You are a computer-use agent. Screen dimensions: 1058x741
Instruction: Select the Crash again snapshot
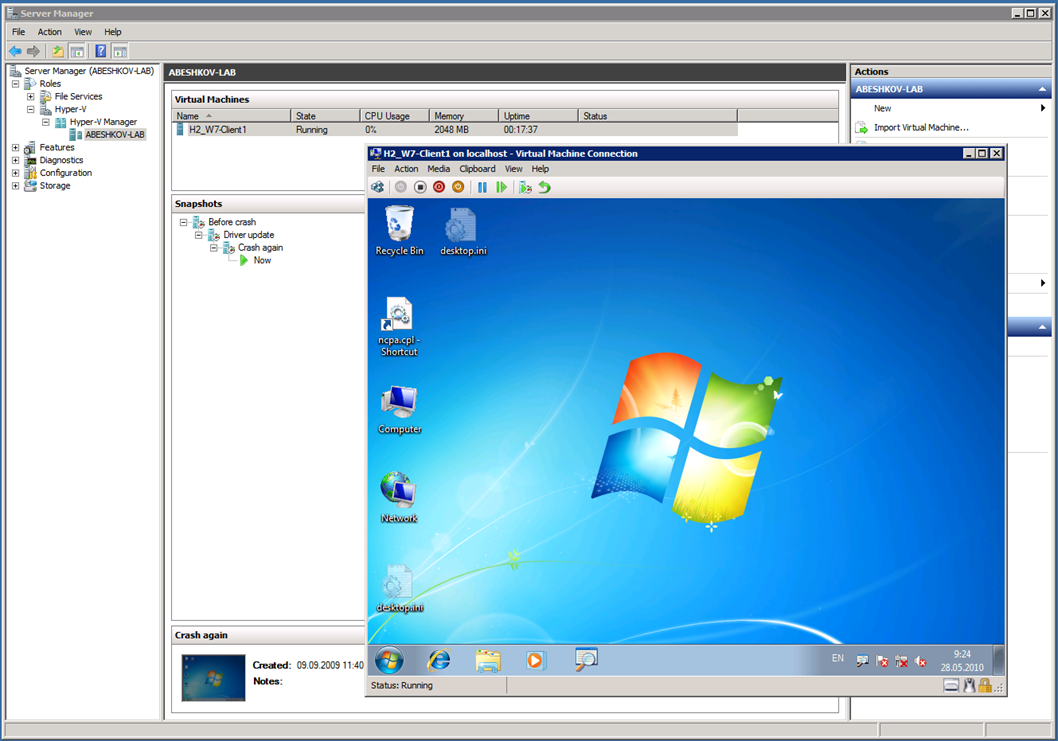(260, 248)
